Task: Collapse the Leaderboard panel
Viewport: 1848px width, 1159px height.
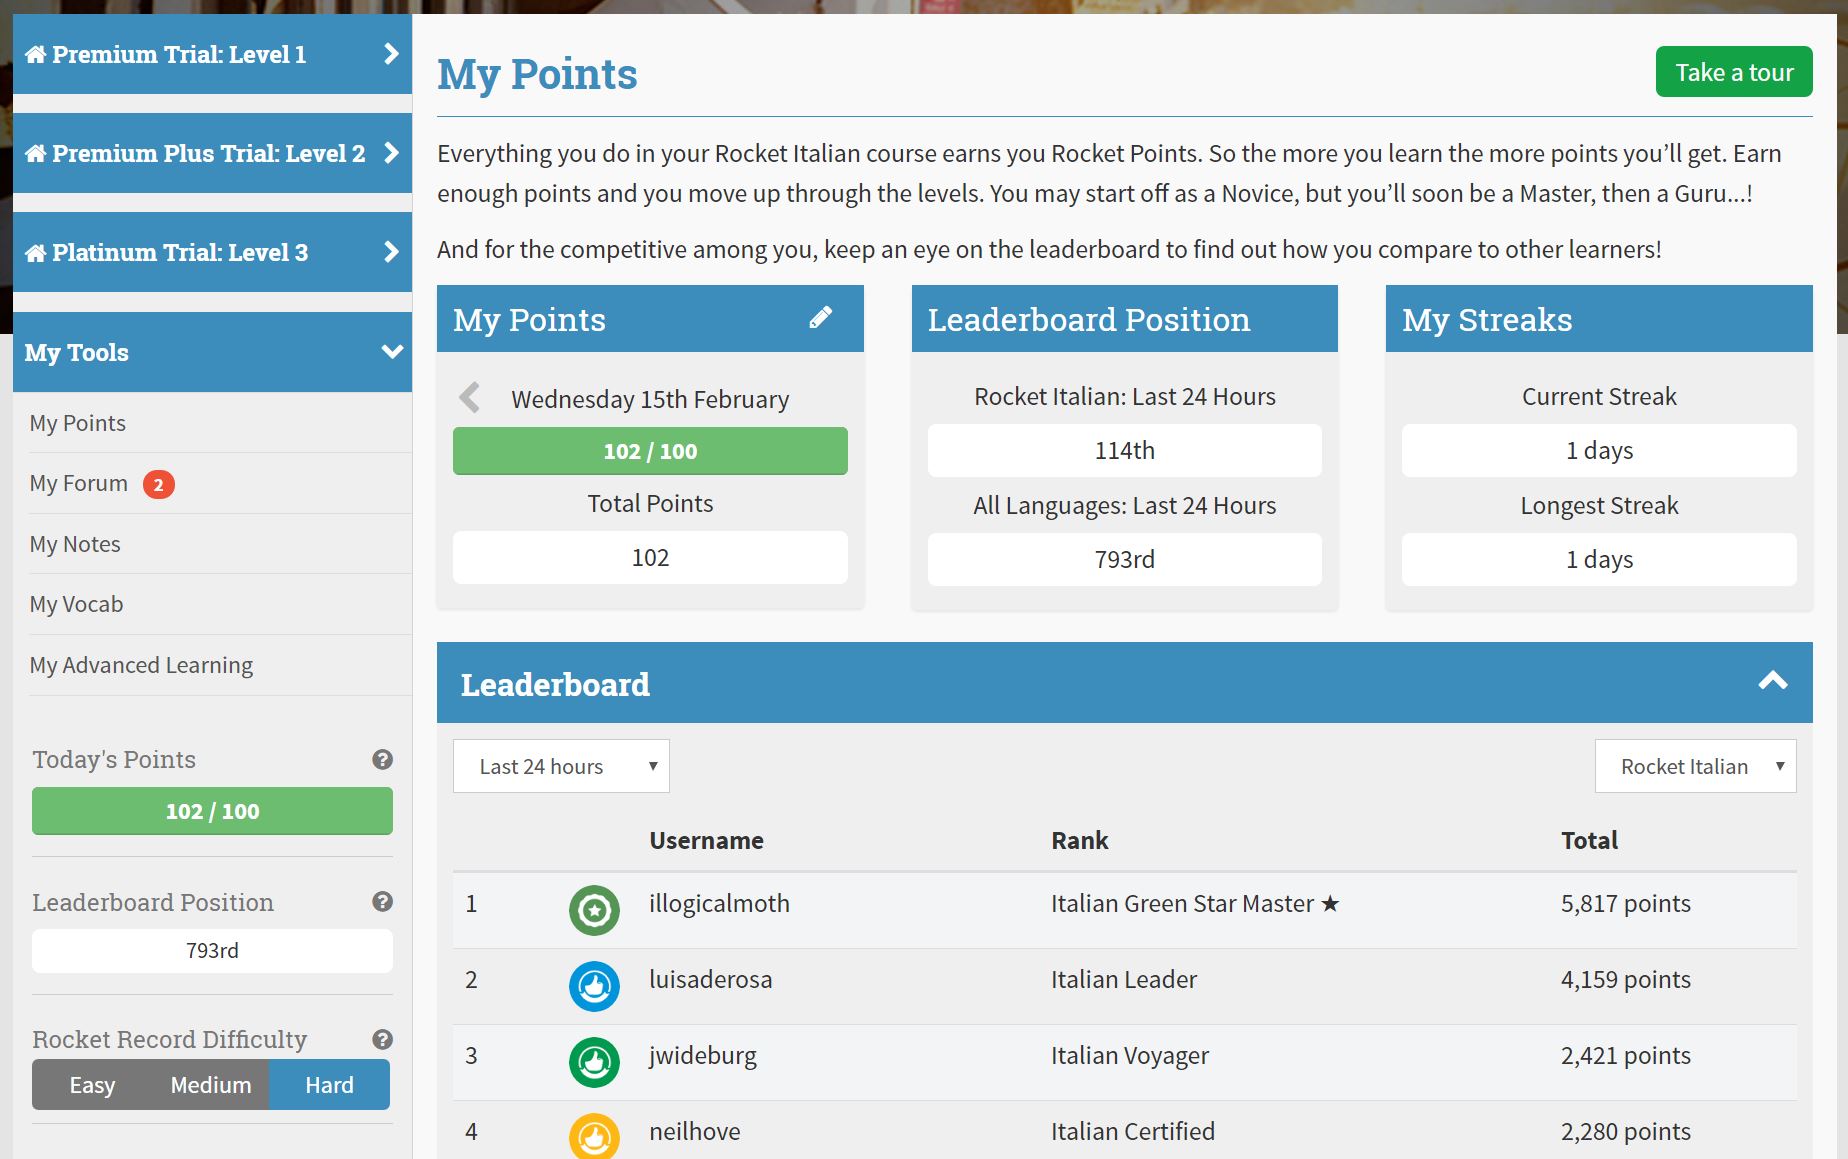Action: click(x=1772, y=682)
